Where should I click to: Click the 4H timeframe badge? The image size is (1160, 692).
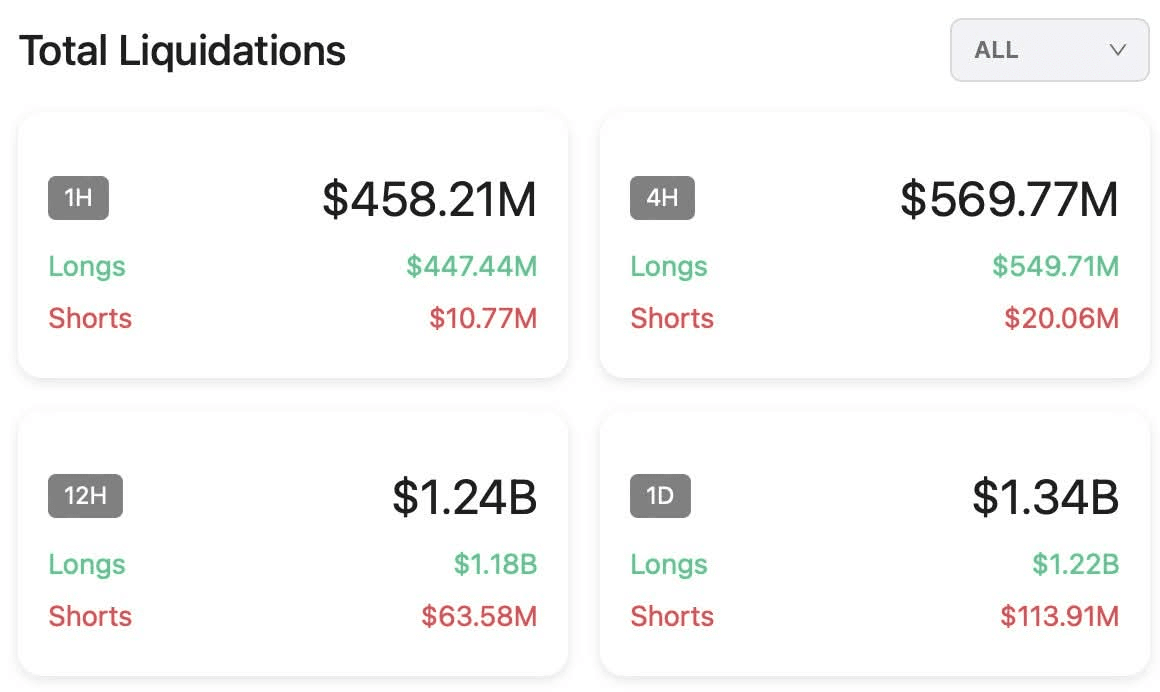pyautogui.click(x=661, y=198)
